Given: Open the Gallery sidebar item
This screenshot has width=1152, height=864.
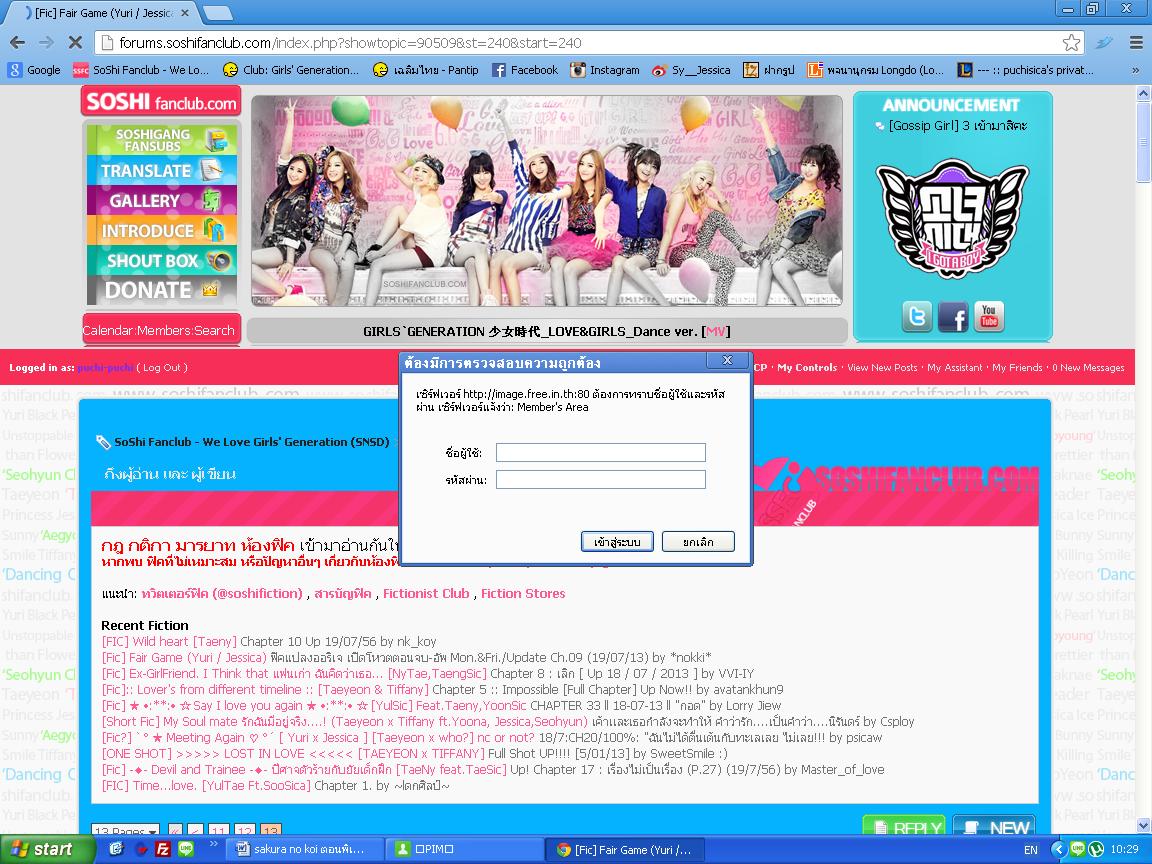Looking at the screenshot, I should (x=162, y=200).
